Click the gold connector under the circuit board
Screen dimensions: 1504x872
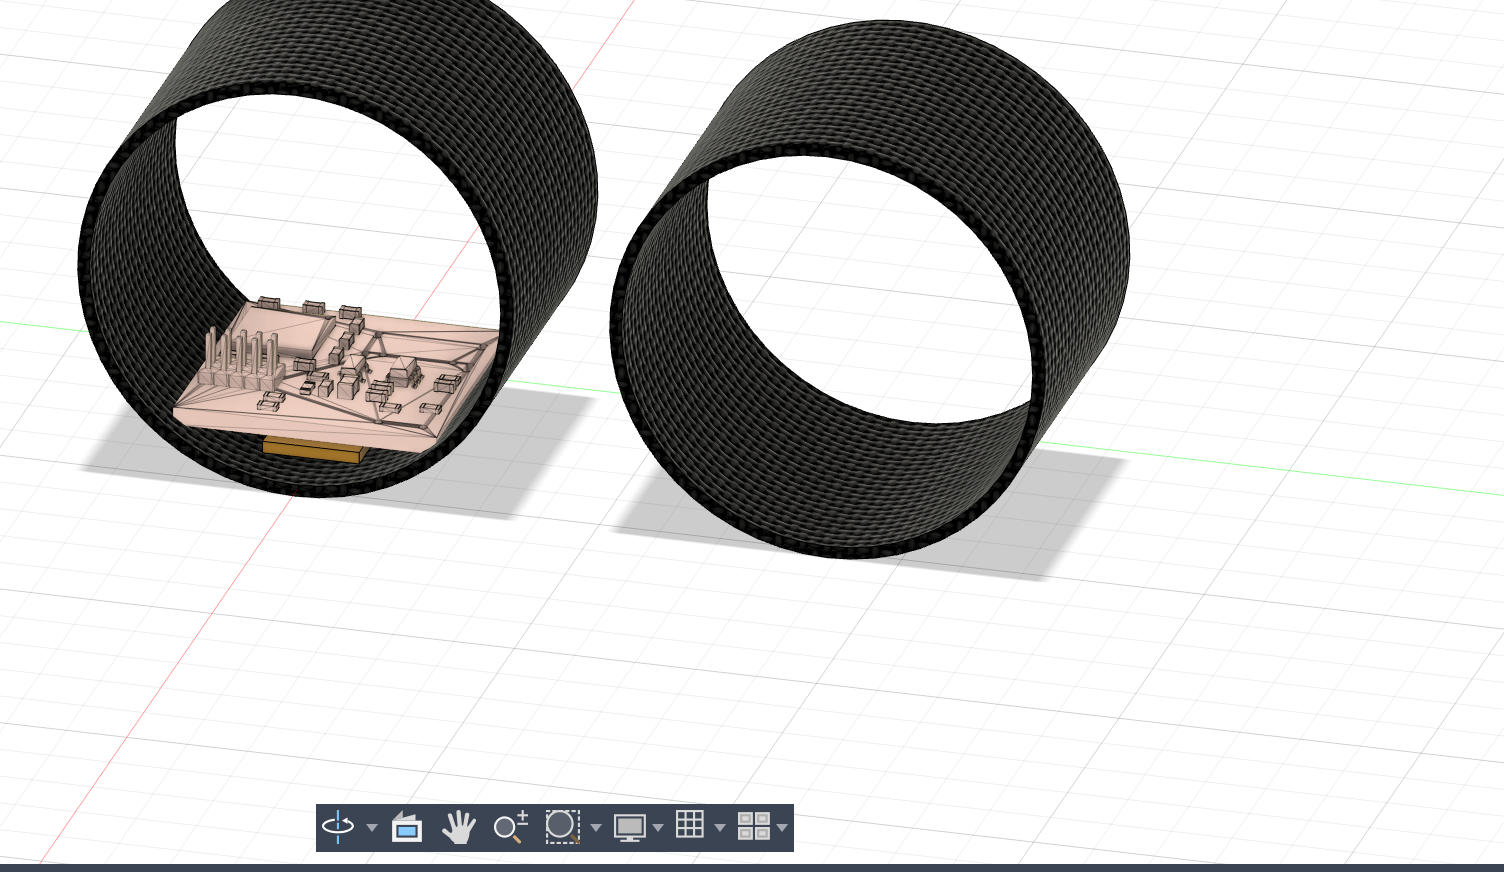312,448
